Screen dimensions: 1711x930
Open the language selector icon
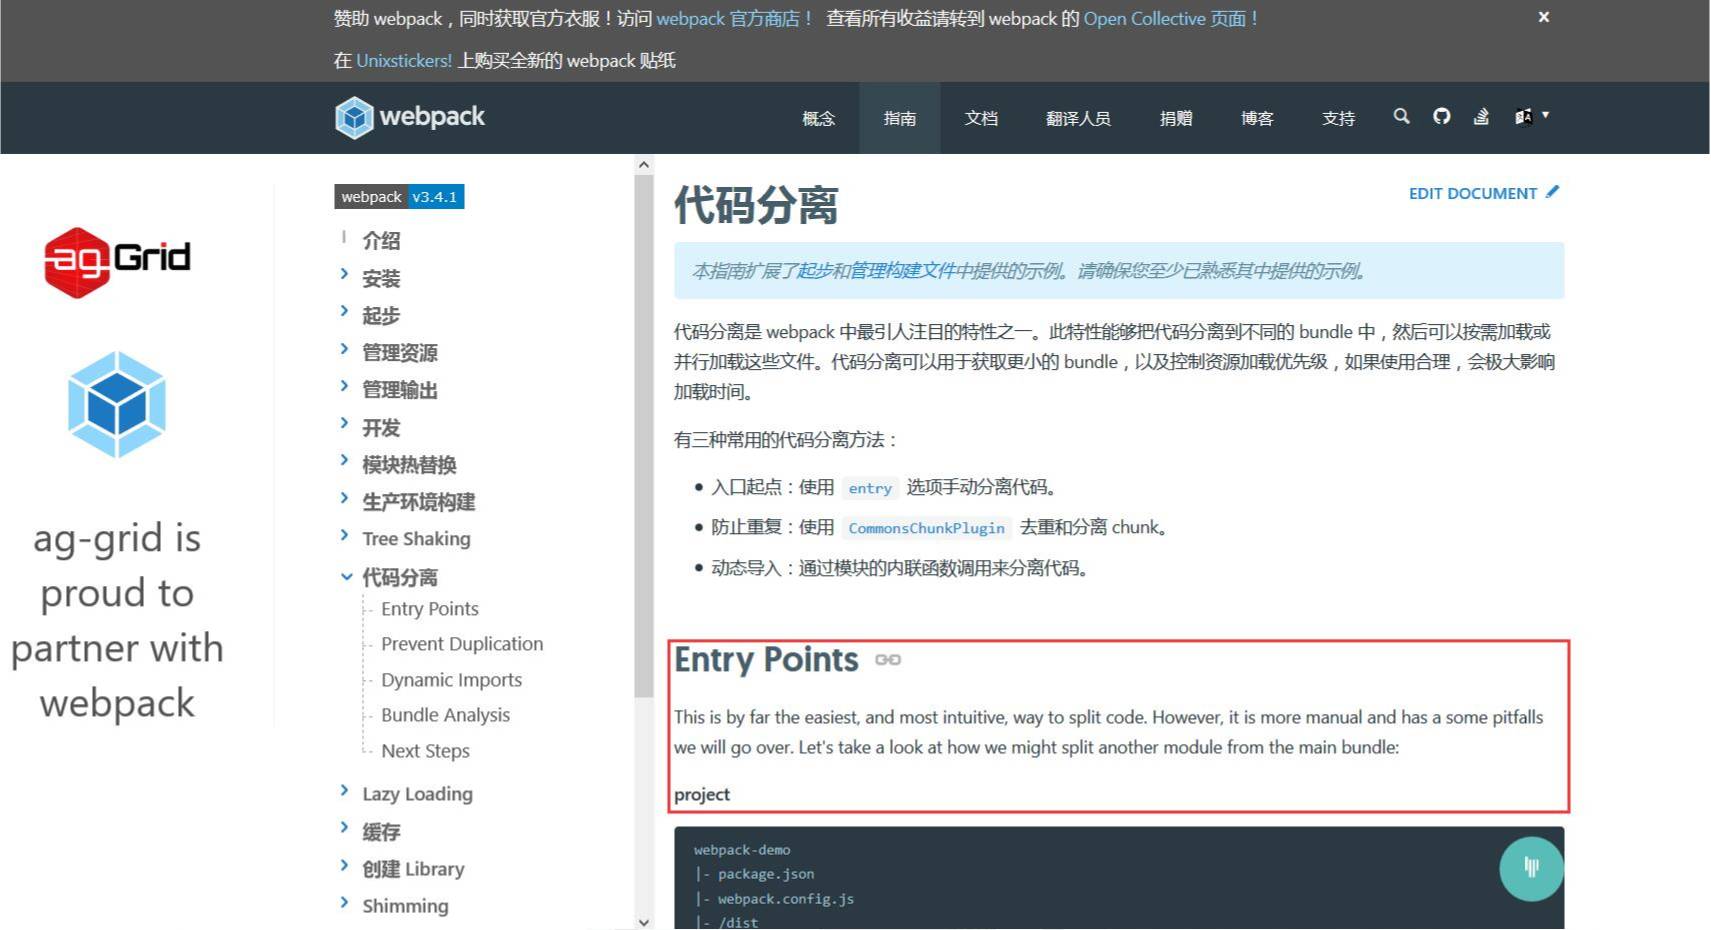[x=1523, y=116]
